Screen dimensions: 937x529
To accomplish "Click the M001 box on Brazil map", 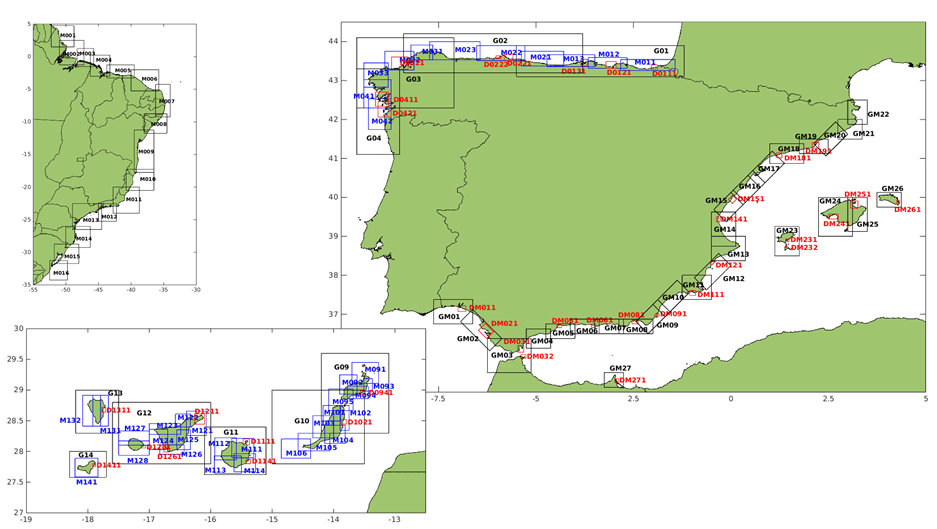I will pos(67,36).
